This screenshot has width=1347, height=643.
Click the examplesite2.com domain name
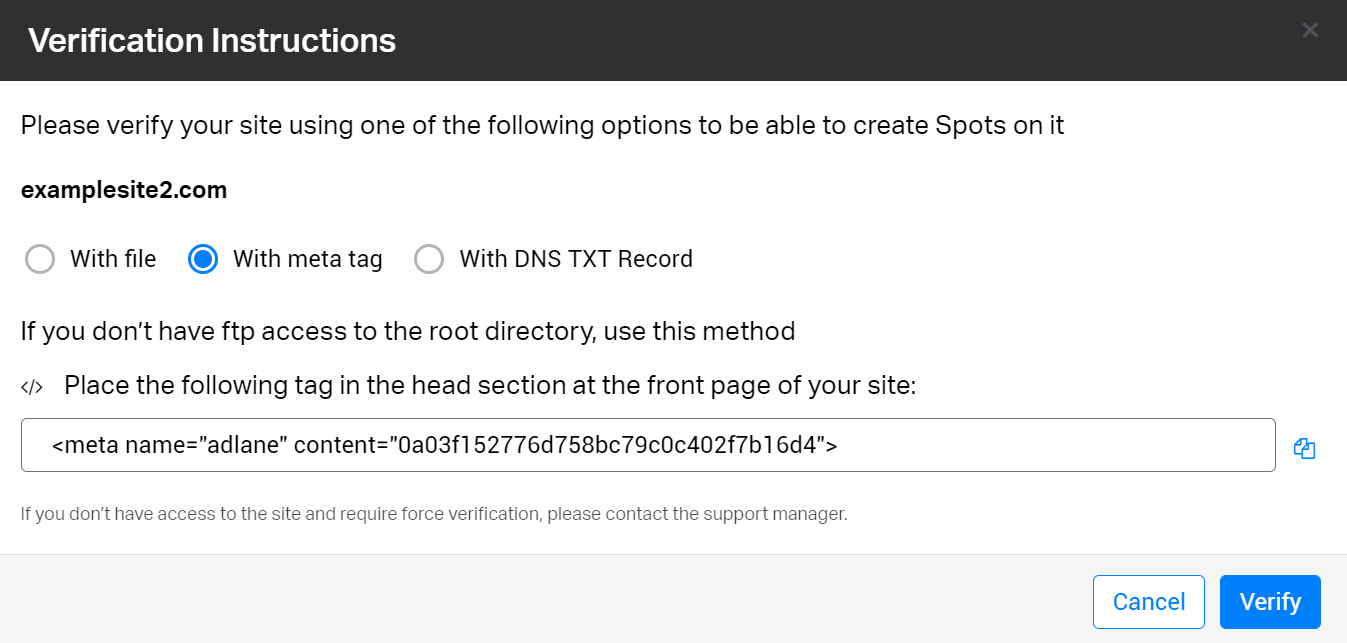pos(124,190)
